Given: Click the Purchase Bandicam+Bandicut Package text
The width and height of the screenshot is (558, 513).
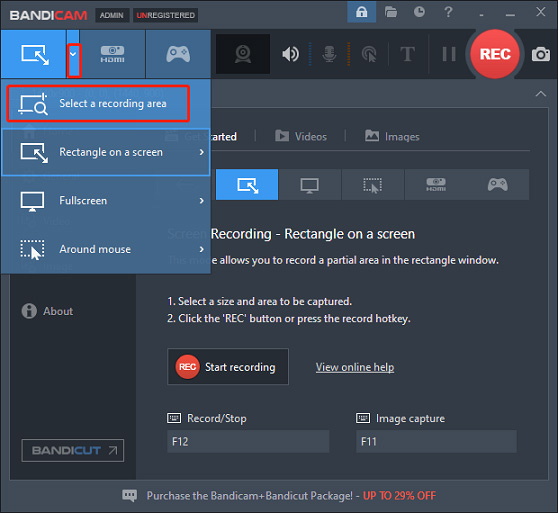Looking at the screenshot, I should tap(249, 496).
